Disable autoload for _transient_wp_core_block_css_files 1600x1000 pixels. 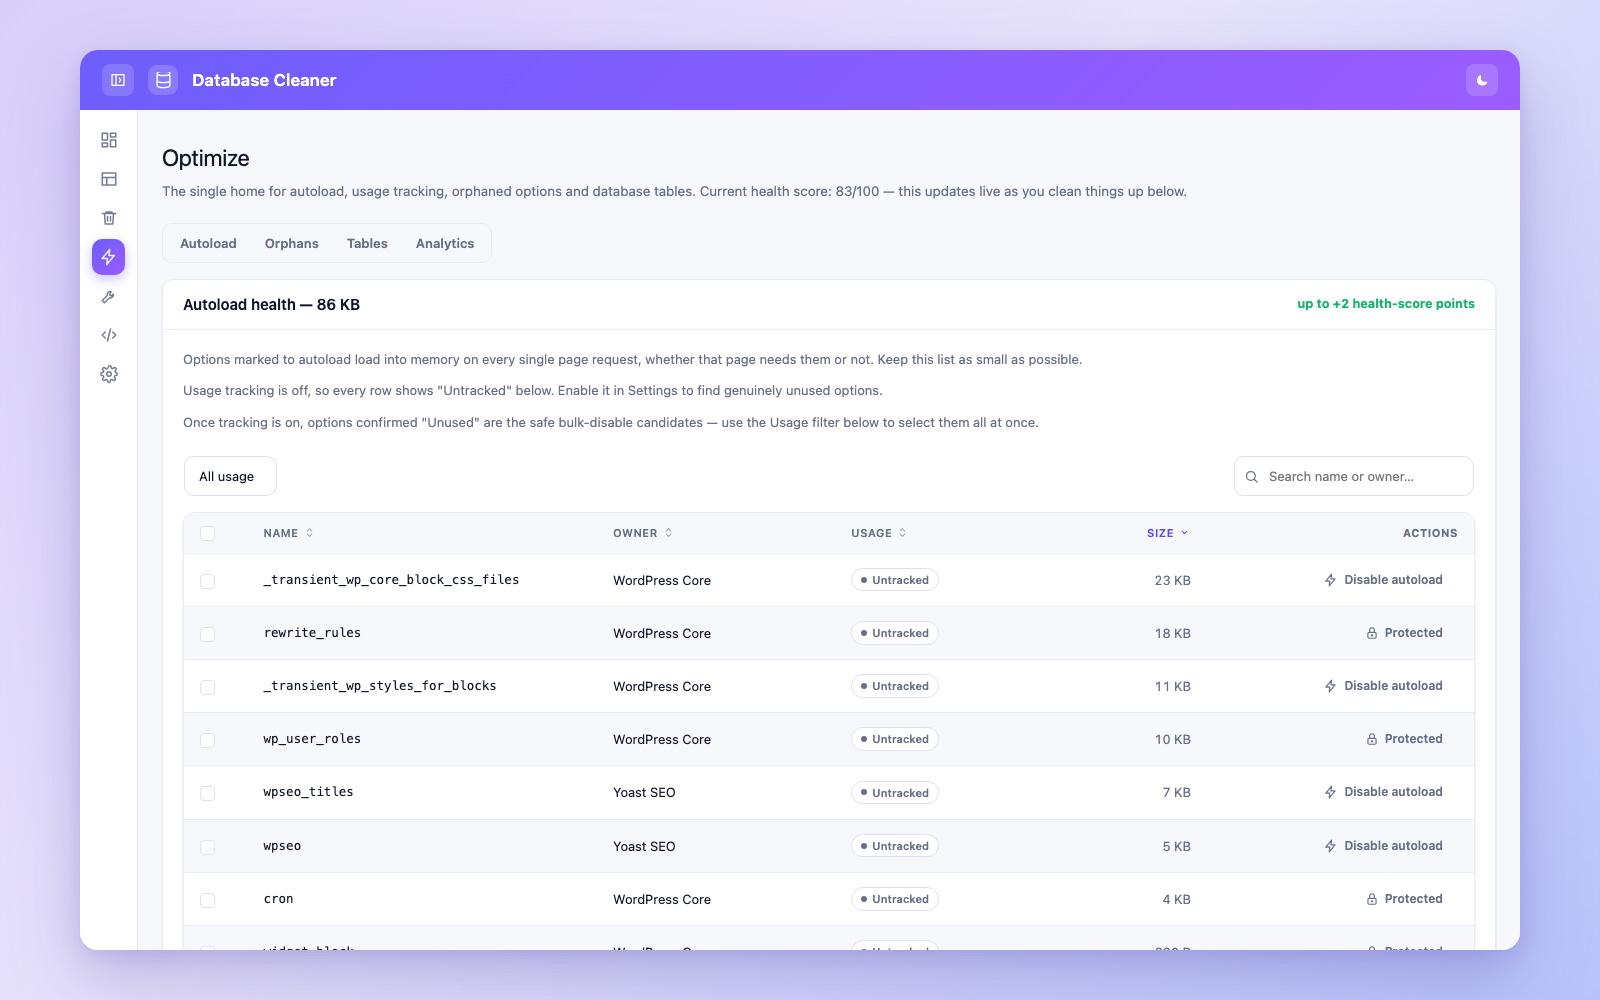pos(1383,580)
